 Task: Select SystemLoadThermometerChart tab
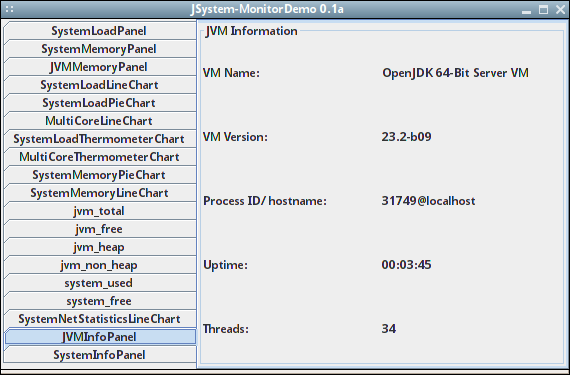coord(100,139)
